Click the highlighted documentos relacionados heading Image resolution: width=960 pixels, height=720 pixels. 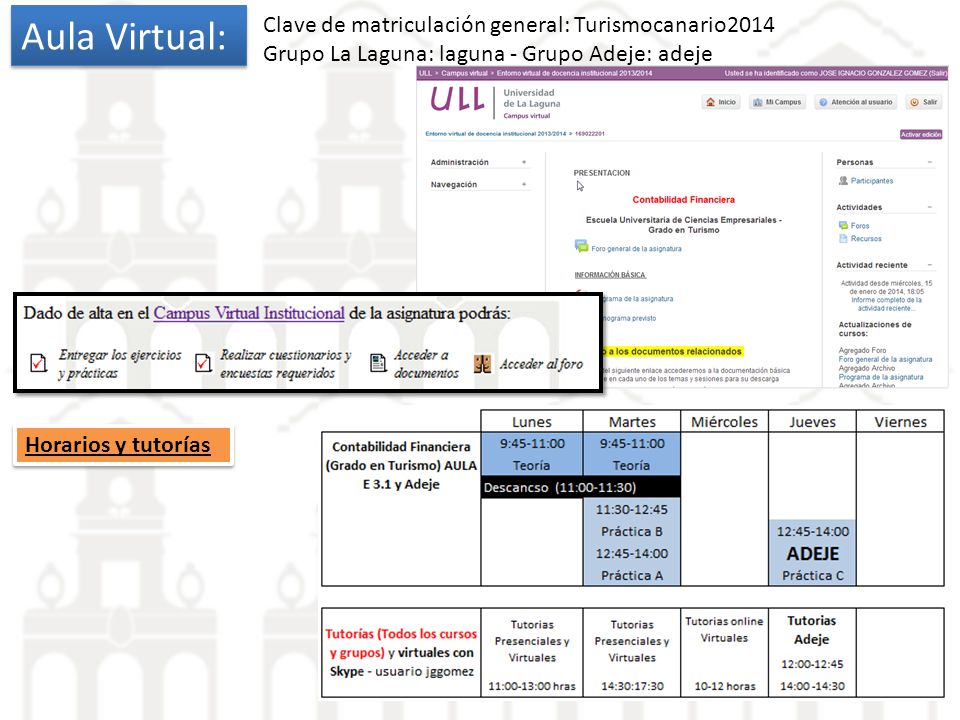(x=672, y=351)
